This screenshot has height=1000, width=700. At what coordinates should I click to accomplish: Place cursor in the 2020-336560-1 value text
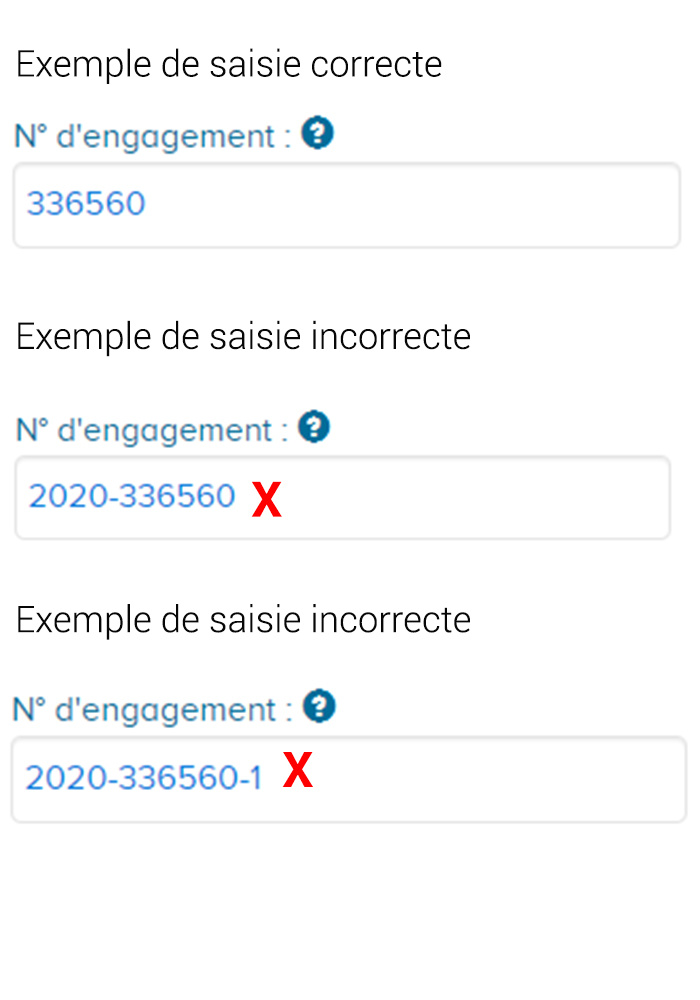click(143, 778)
